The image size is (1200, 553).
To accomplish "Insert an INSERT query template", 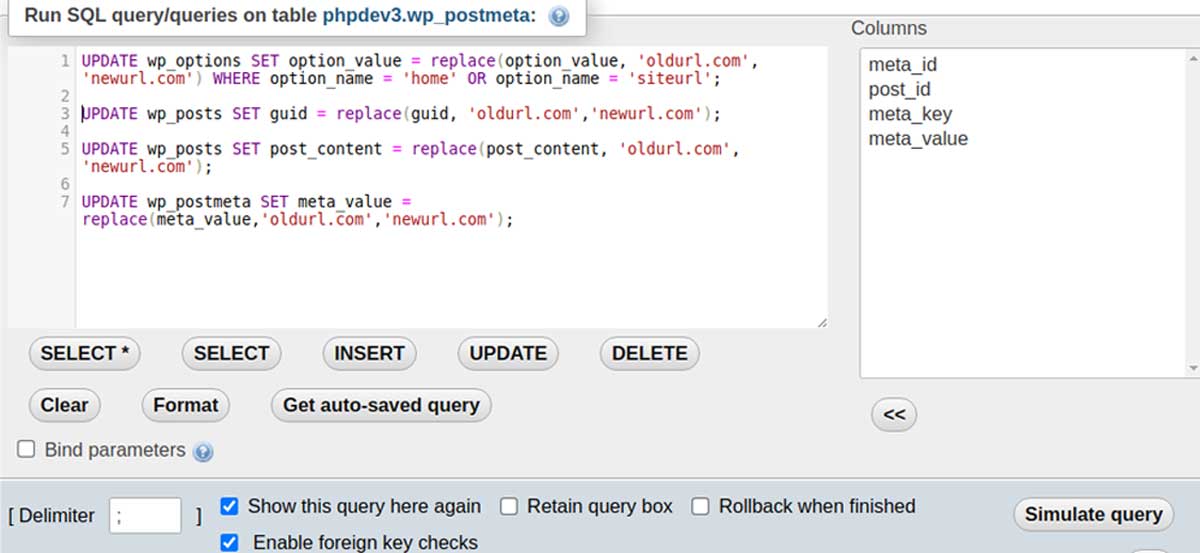I will pos(369,353).
